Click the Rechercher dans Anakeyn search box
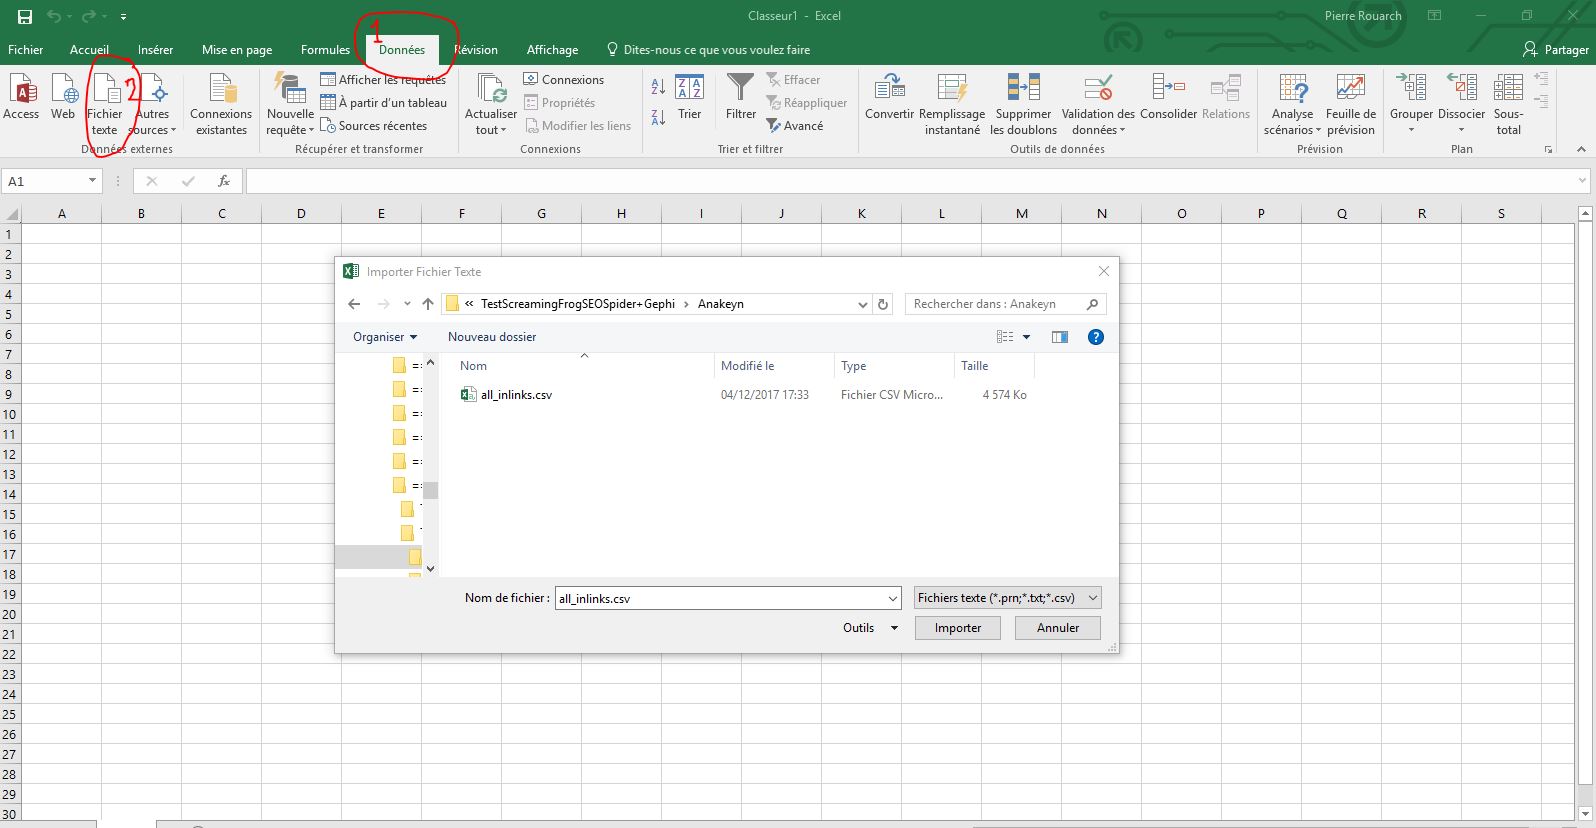Viewport: 1596px width, 828px height. [1005, 304]
